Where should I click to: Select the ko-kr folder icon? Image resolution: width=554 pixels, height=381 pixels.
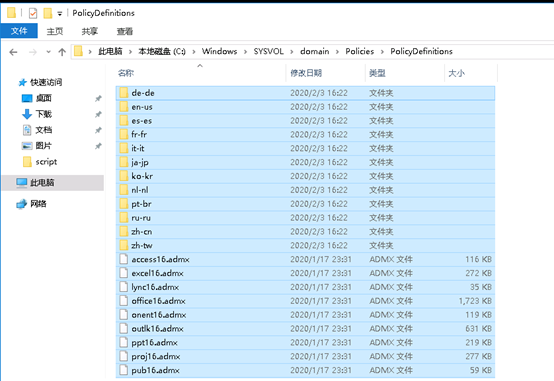tap(124, 176)
